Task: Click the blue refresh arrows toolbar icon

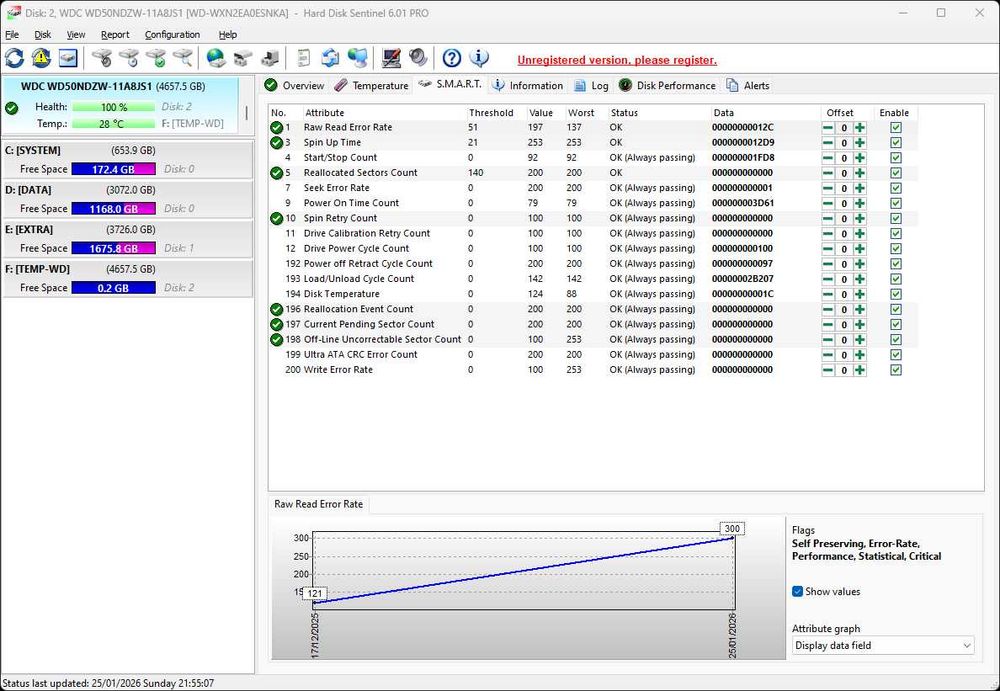Action: point(15,58)
